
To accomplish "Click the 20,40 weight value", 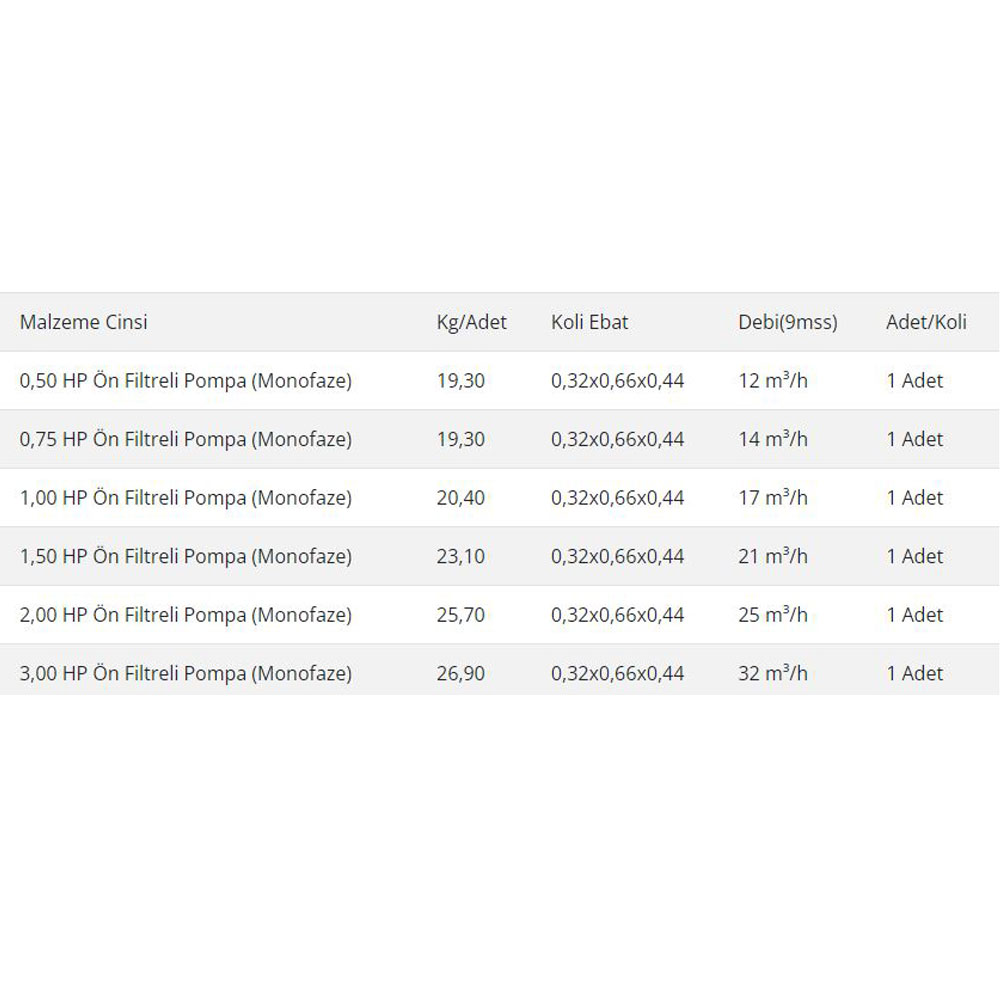I will [x=460, y=498].
